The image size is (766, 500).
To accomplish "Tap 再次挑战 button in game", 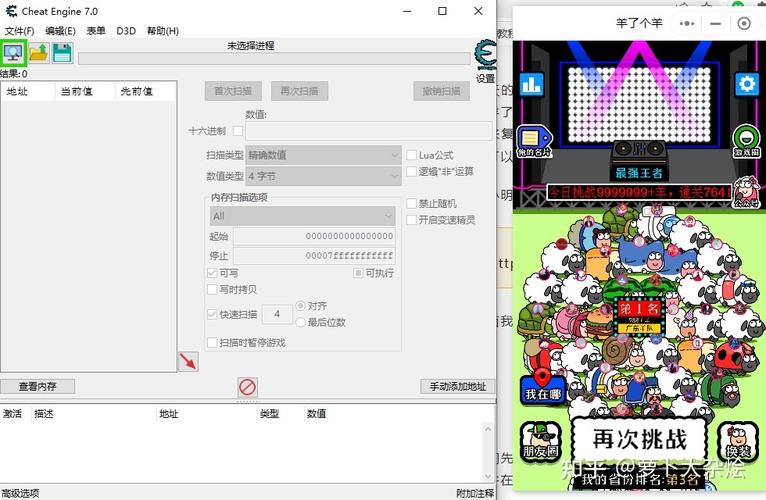I will tap(639, 439).
